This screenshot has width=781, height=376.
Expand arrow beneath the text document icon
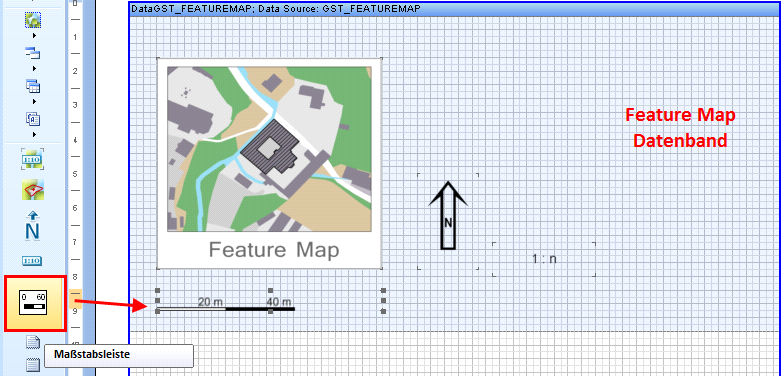tap(34, 135)
